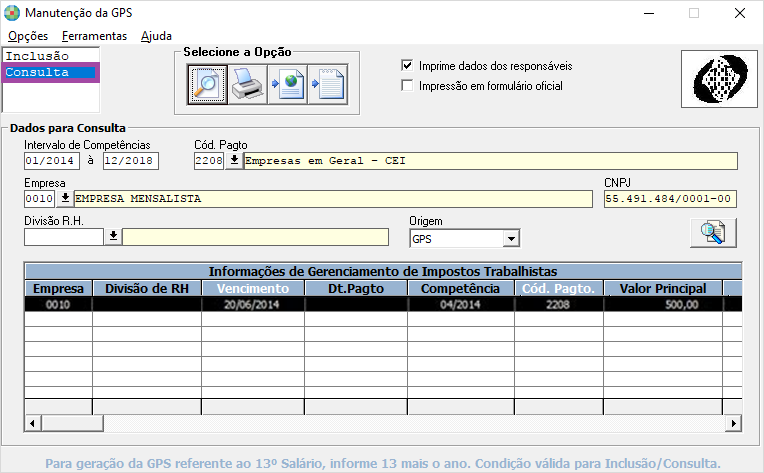Open the Opções menu
This screenshot has height=473, width=764.
tap(28, 36)
